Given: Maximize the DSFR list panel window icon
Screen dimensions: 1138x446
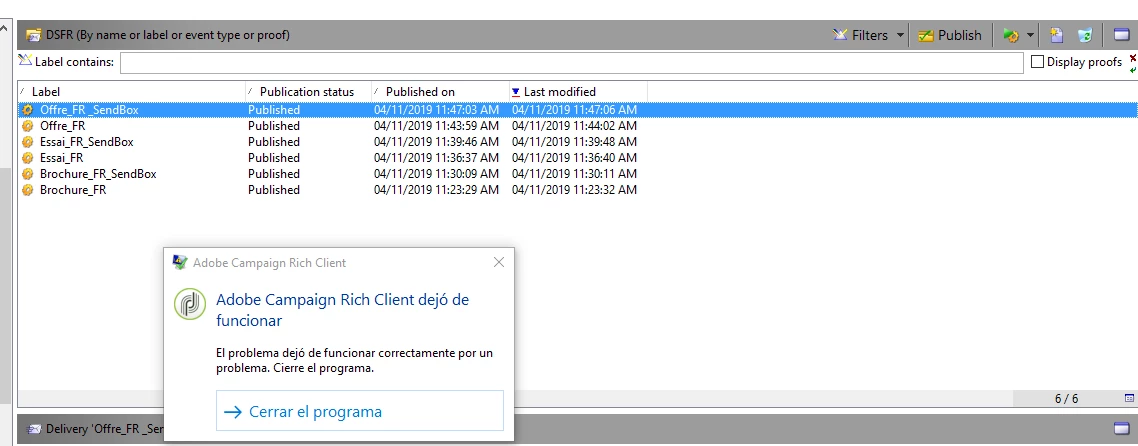Looking at the screenshot, I should coord(1120,35).
